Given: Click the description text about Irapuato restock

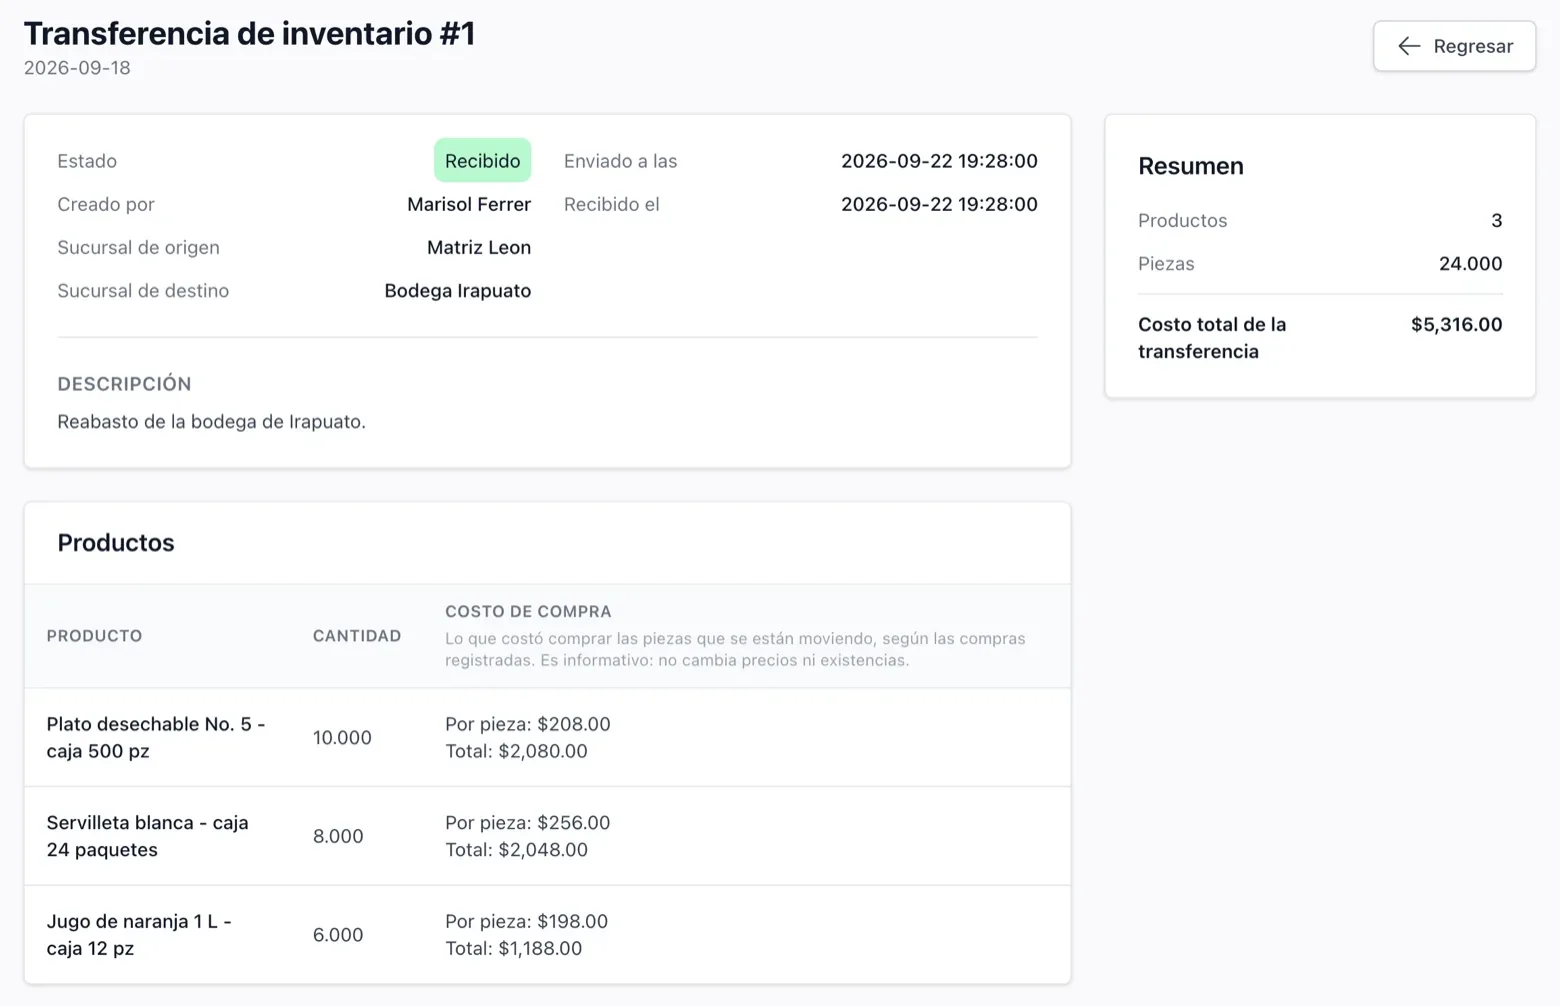Looking at the screenshot, I should pyautogui.click(x=211, y=422).
